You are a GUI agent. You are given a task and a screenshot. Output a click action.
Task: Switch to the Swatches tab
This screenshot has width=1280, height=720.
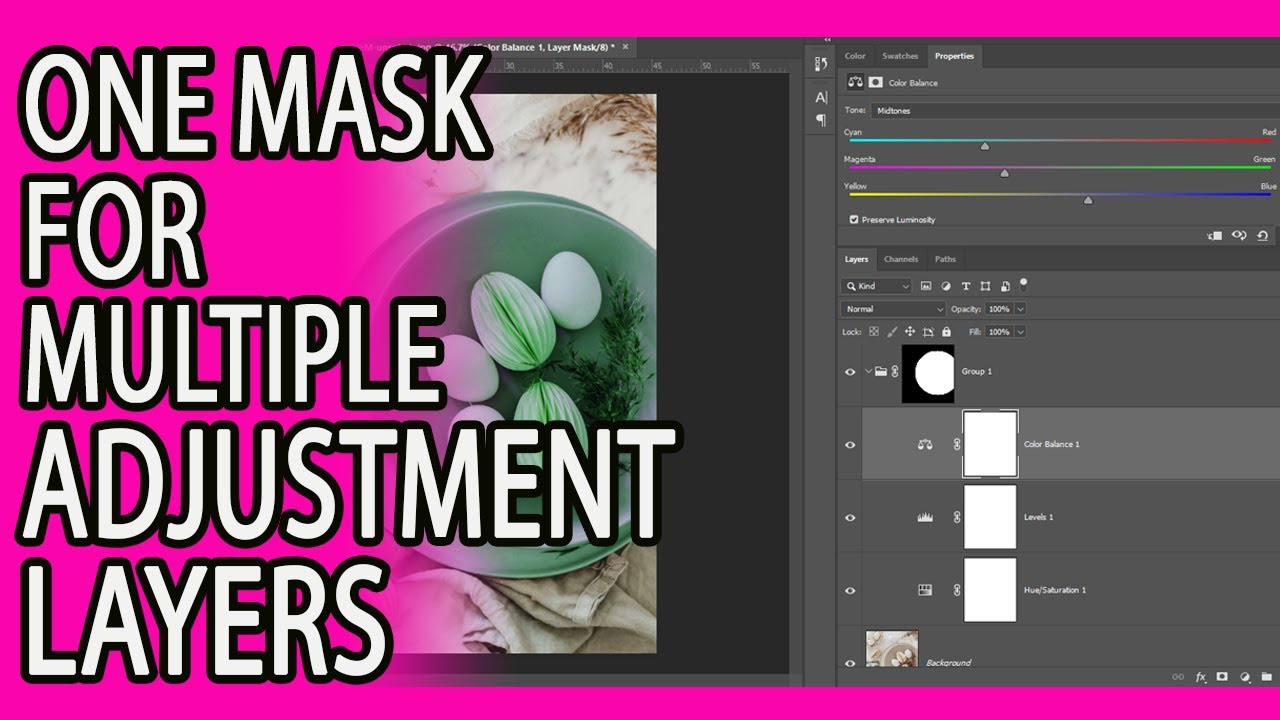[900, 56]
